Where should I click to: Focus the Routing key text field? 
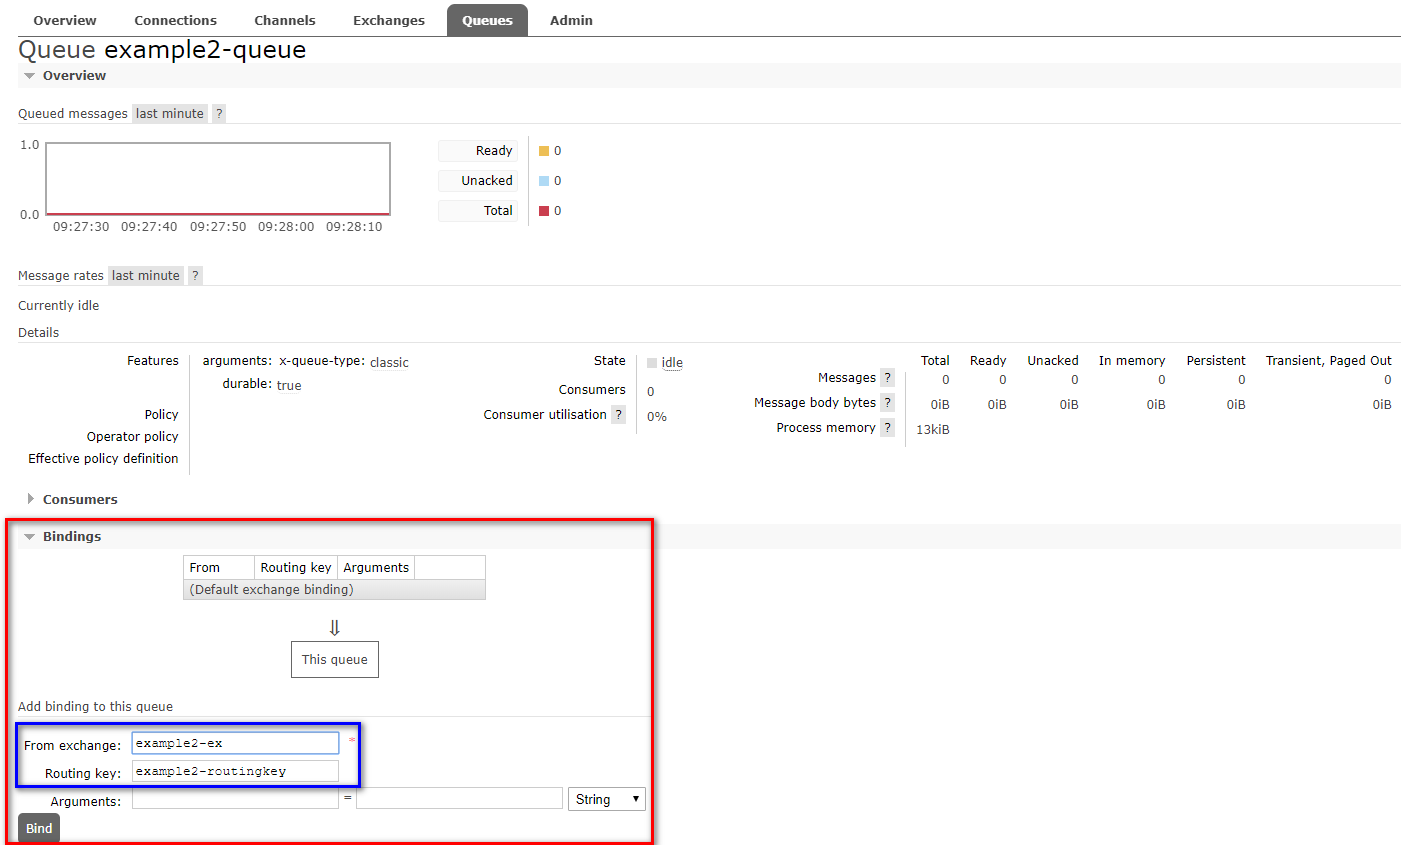pyautogui.click(x=235, y=771)
